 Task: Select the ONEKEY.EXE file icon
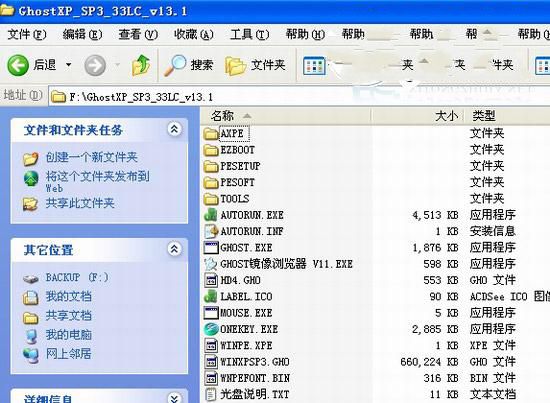[211, 329]
